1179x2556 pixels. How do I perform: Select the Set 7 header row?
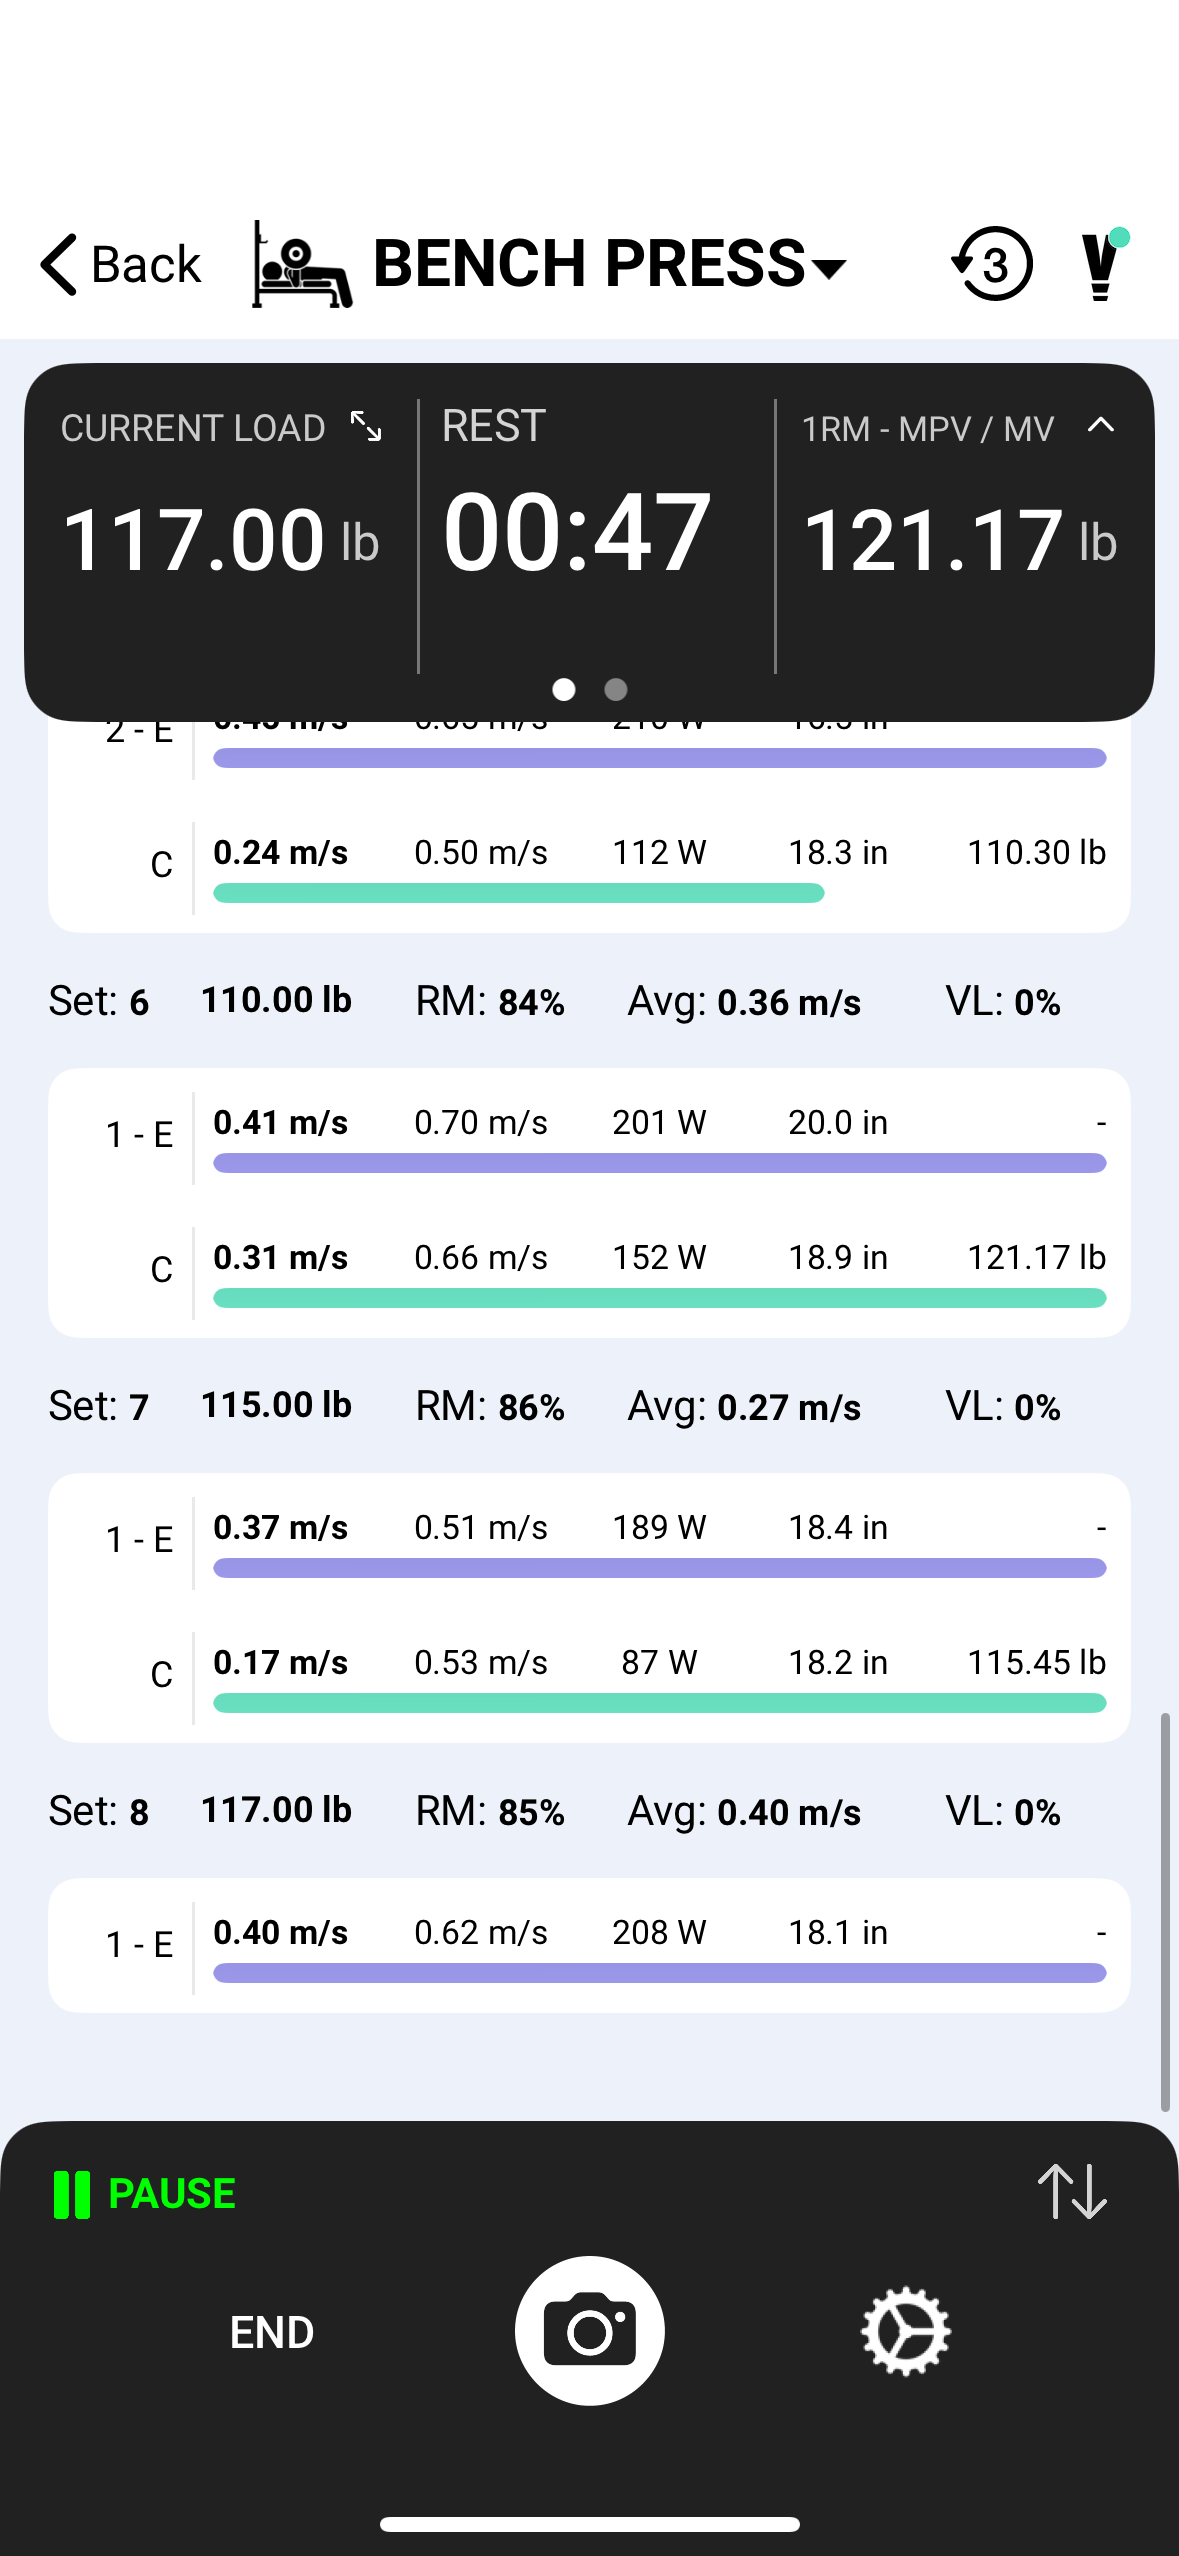589,1406
